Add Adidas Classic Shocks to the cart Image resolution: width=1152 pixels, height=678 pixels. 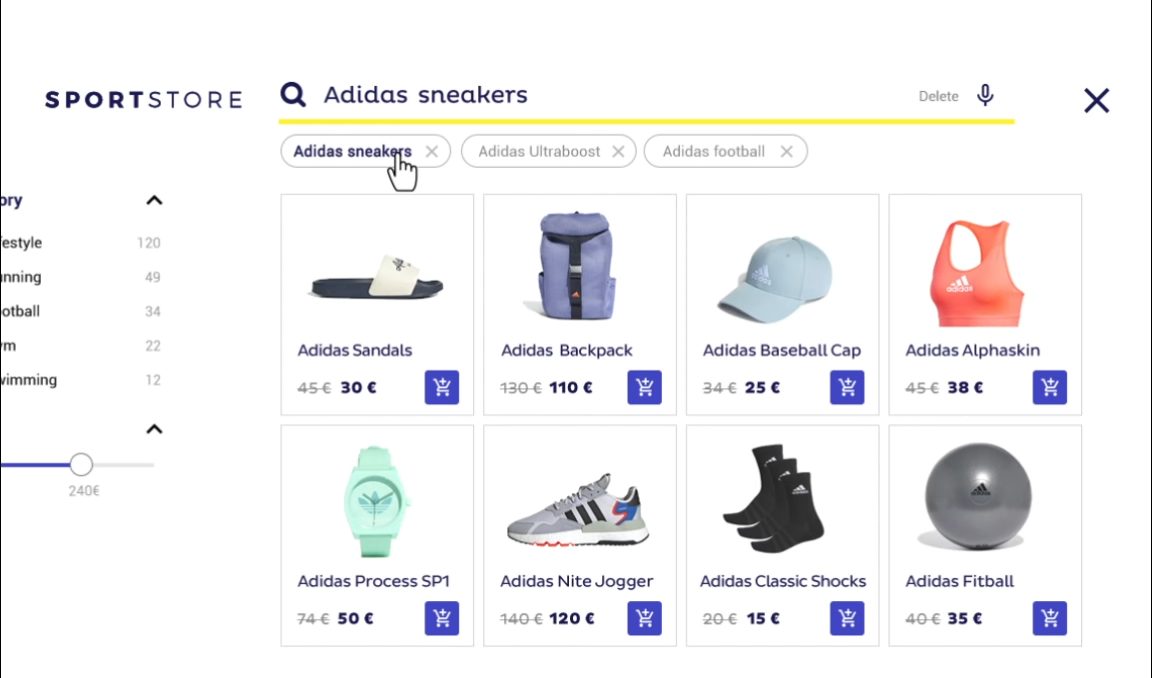(x=847, y=618)
